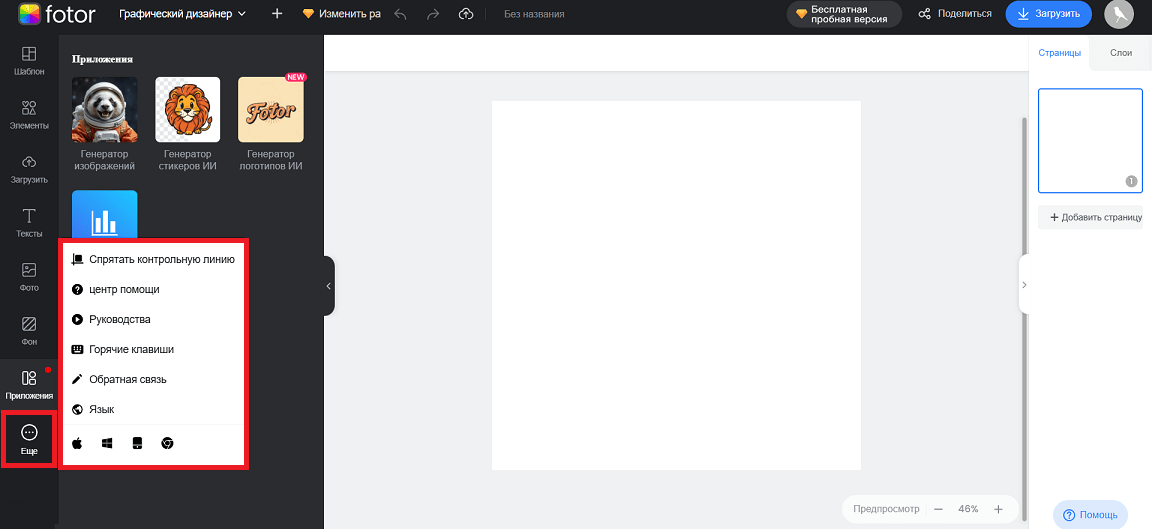Screen dimensions: 1152x529
Task: Zoom in with the plus icon
Action: coord(998,508)
